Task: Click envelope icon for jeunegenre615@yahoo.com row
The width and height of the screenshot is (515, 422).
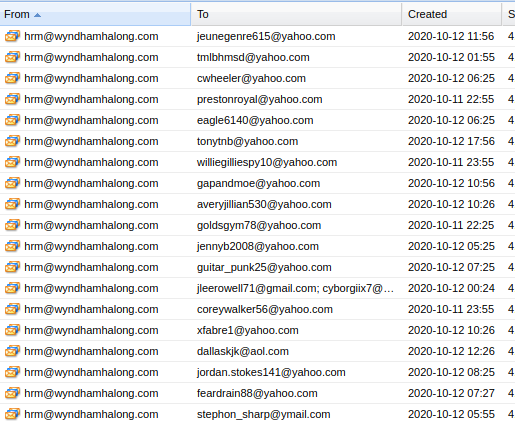Action: tap(12, 36)
